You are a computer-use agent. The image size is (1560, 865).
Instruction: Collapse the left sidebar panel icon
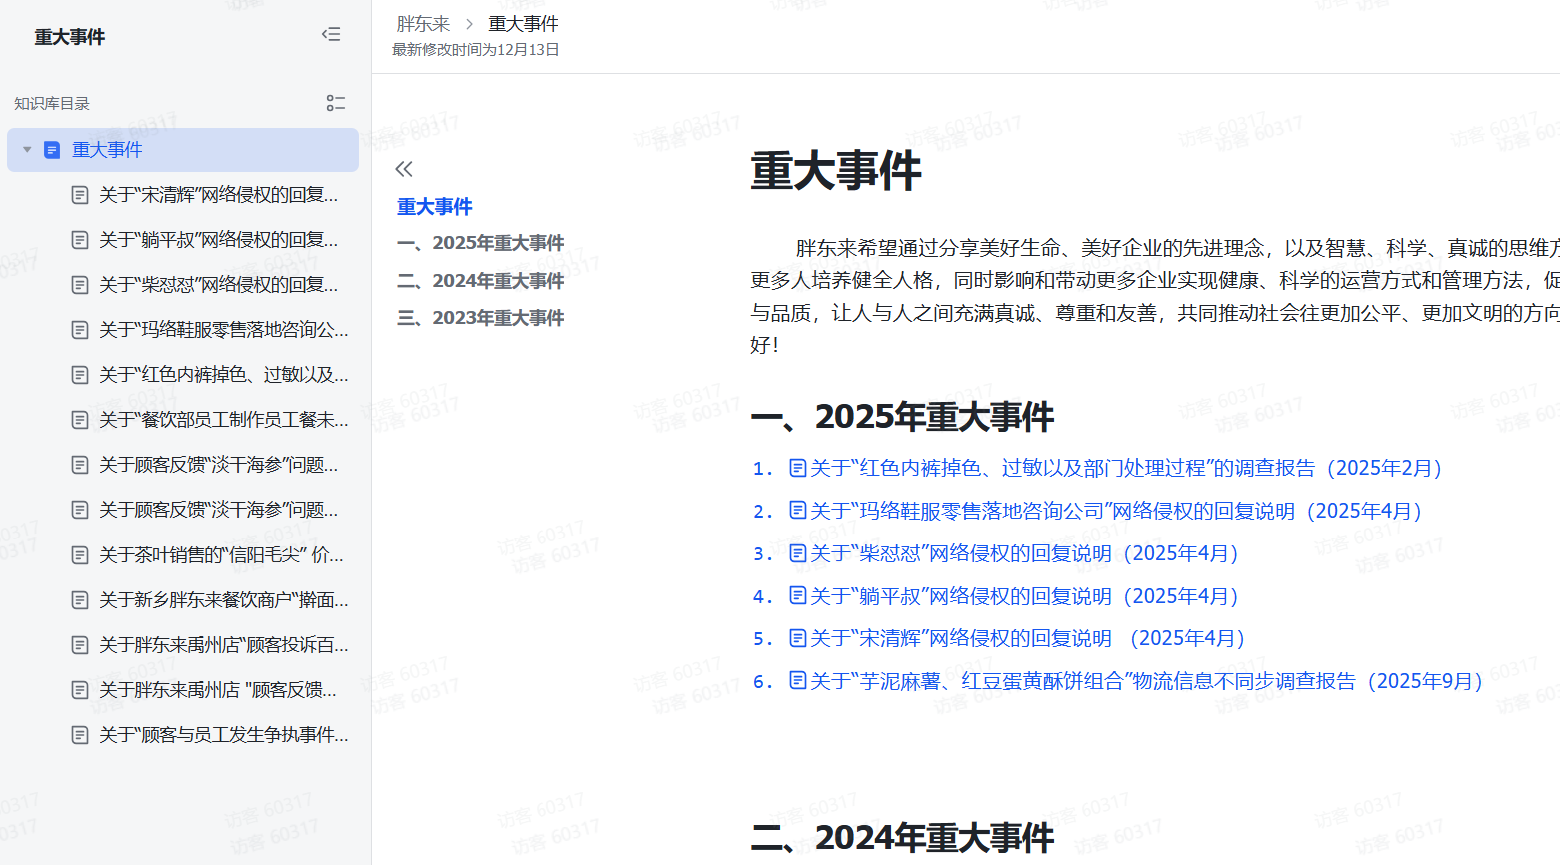(x=331, y=35)
